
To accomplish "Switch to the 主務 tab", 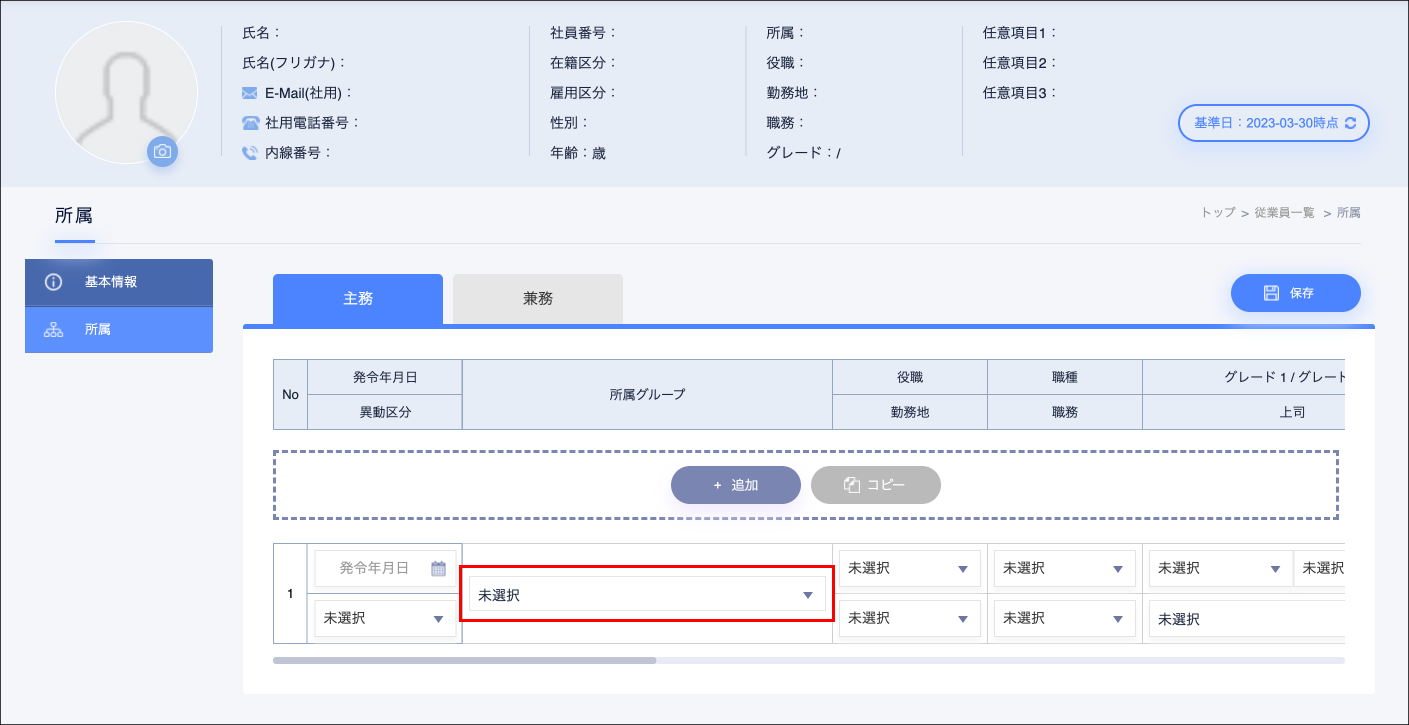I will point(358,299).
